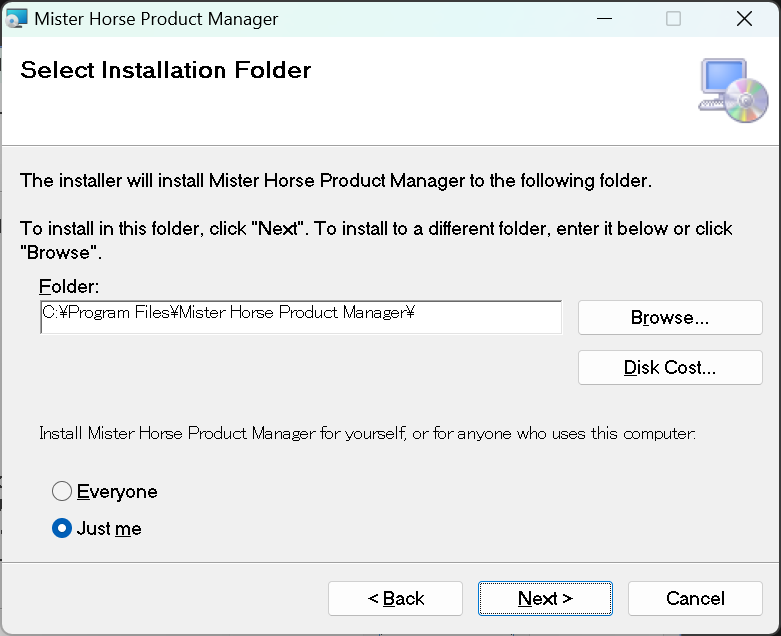Cancel the installation
Screen dimensions: 781x636
tap(695, 598)
